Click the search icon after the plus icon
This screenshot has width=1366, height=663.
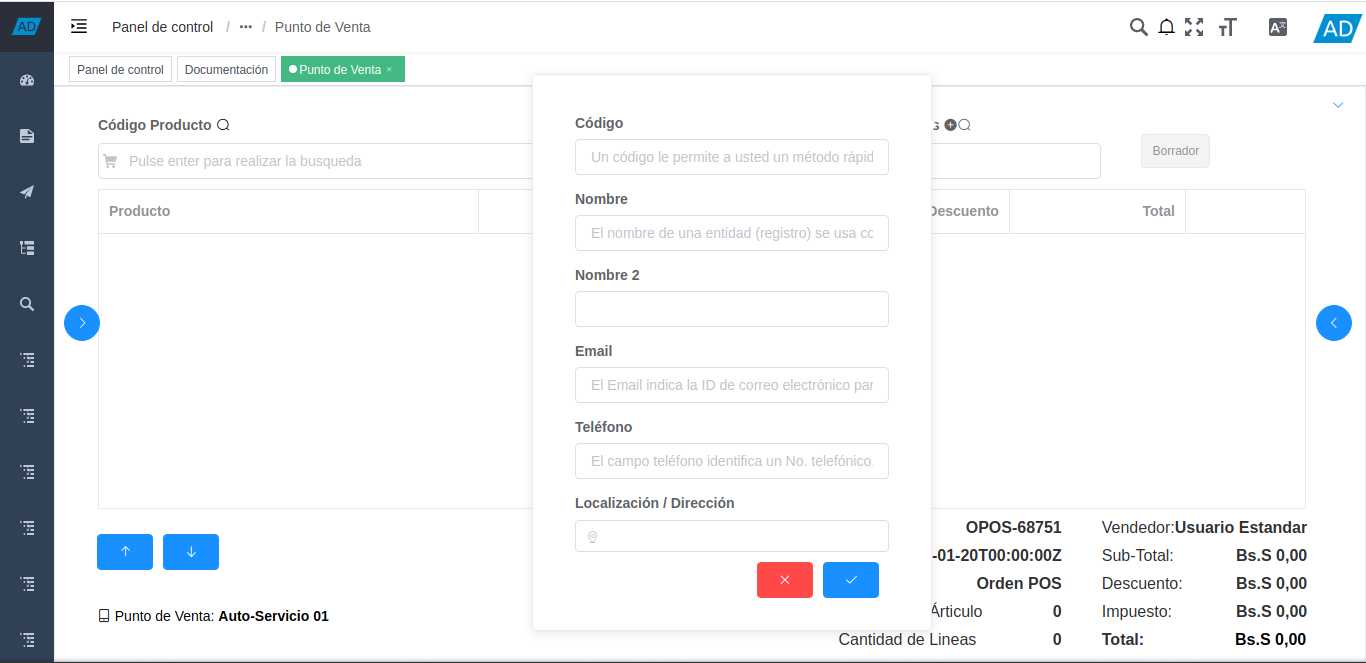click(x=965, y=125)
